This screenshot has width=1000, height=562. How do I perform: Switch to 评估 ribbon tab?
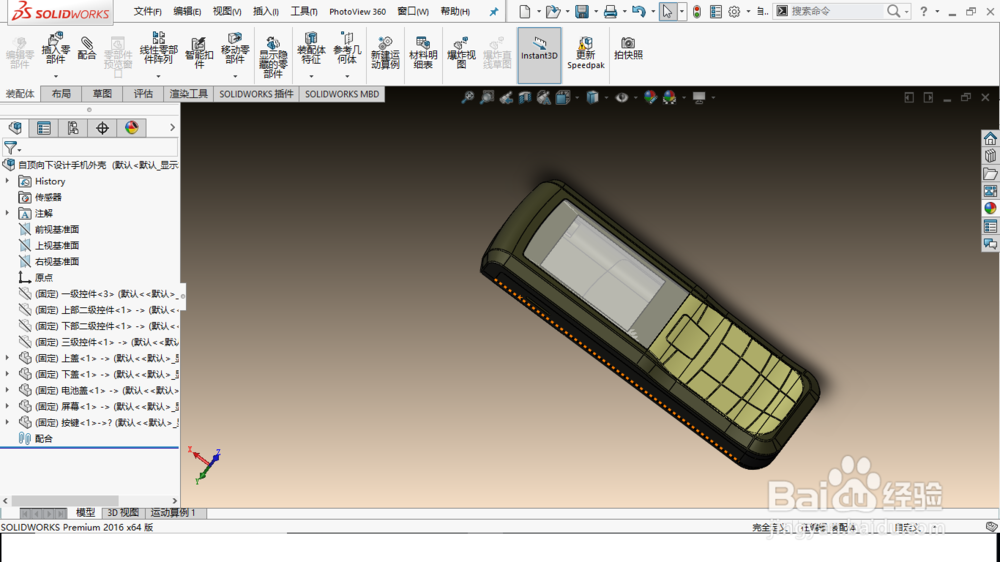pyautogui.click(x=143, y=94)
